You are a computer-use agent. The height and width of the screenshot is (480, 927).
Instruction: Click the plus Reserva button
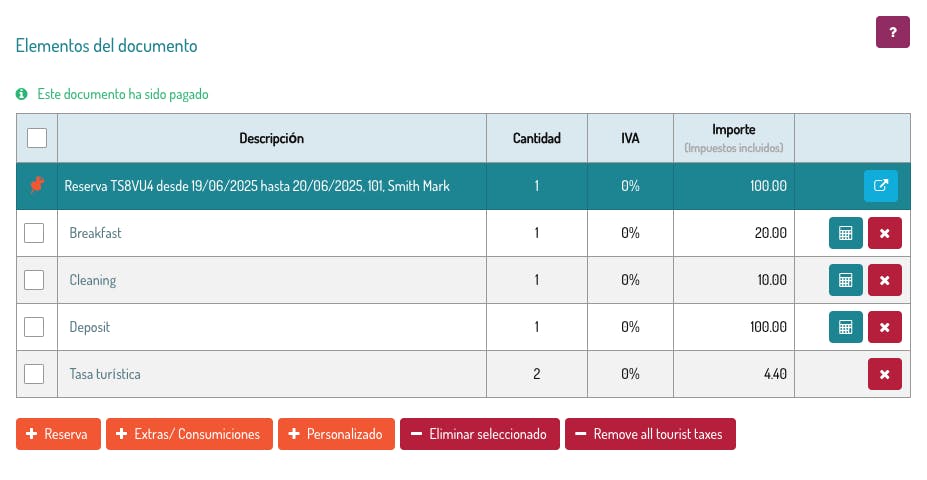tap(58, 434)
